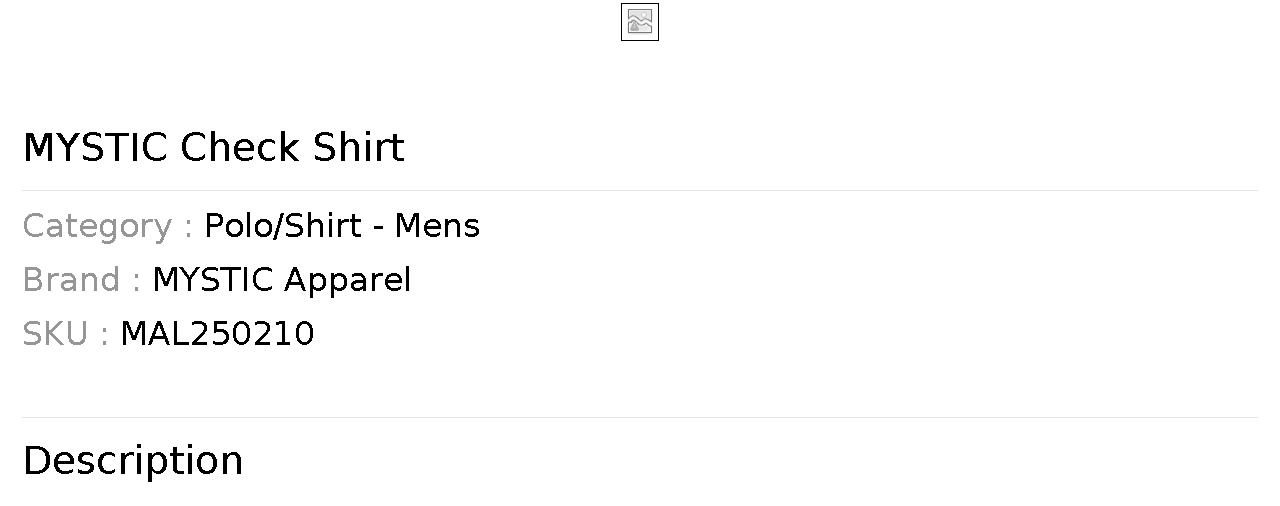Select the SKU field label

pyautogui.click(x=55, y=334)
